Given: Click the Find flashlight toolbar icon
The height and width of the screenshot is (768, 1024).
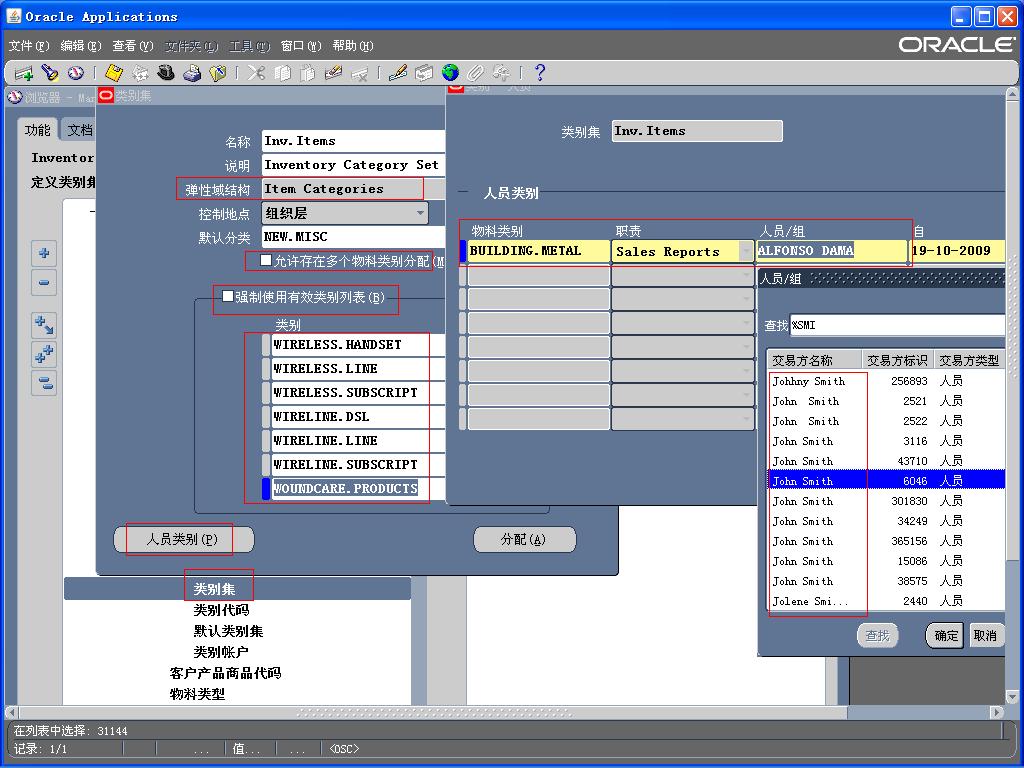Looking at the screenshot, I should coord(50,72).
